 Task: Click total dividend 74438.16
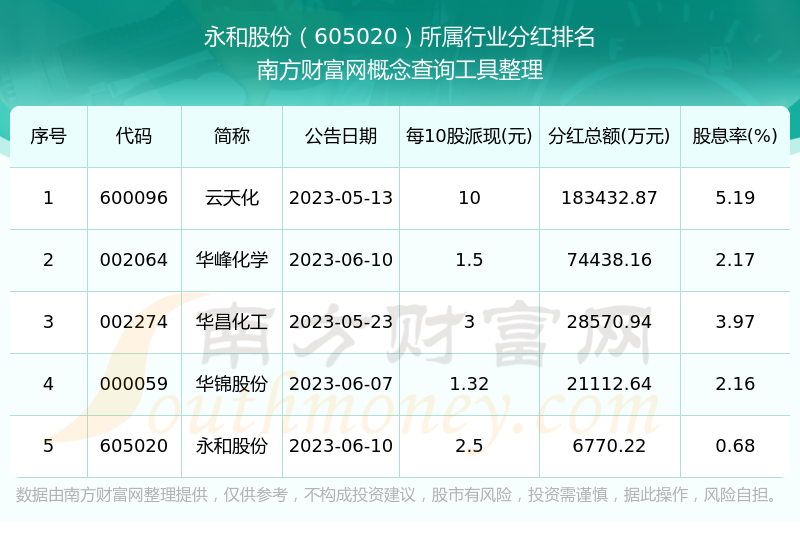tap(609, 260)
